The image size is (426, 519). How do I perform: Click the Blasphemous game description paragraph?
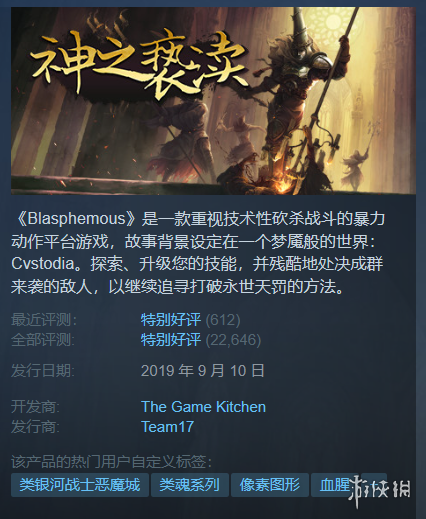[198, 252]
